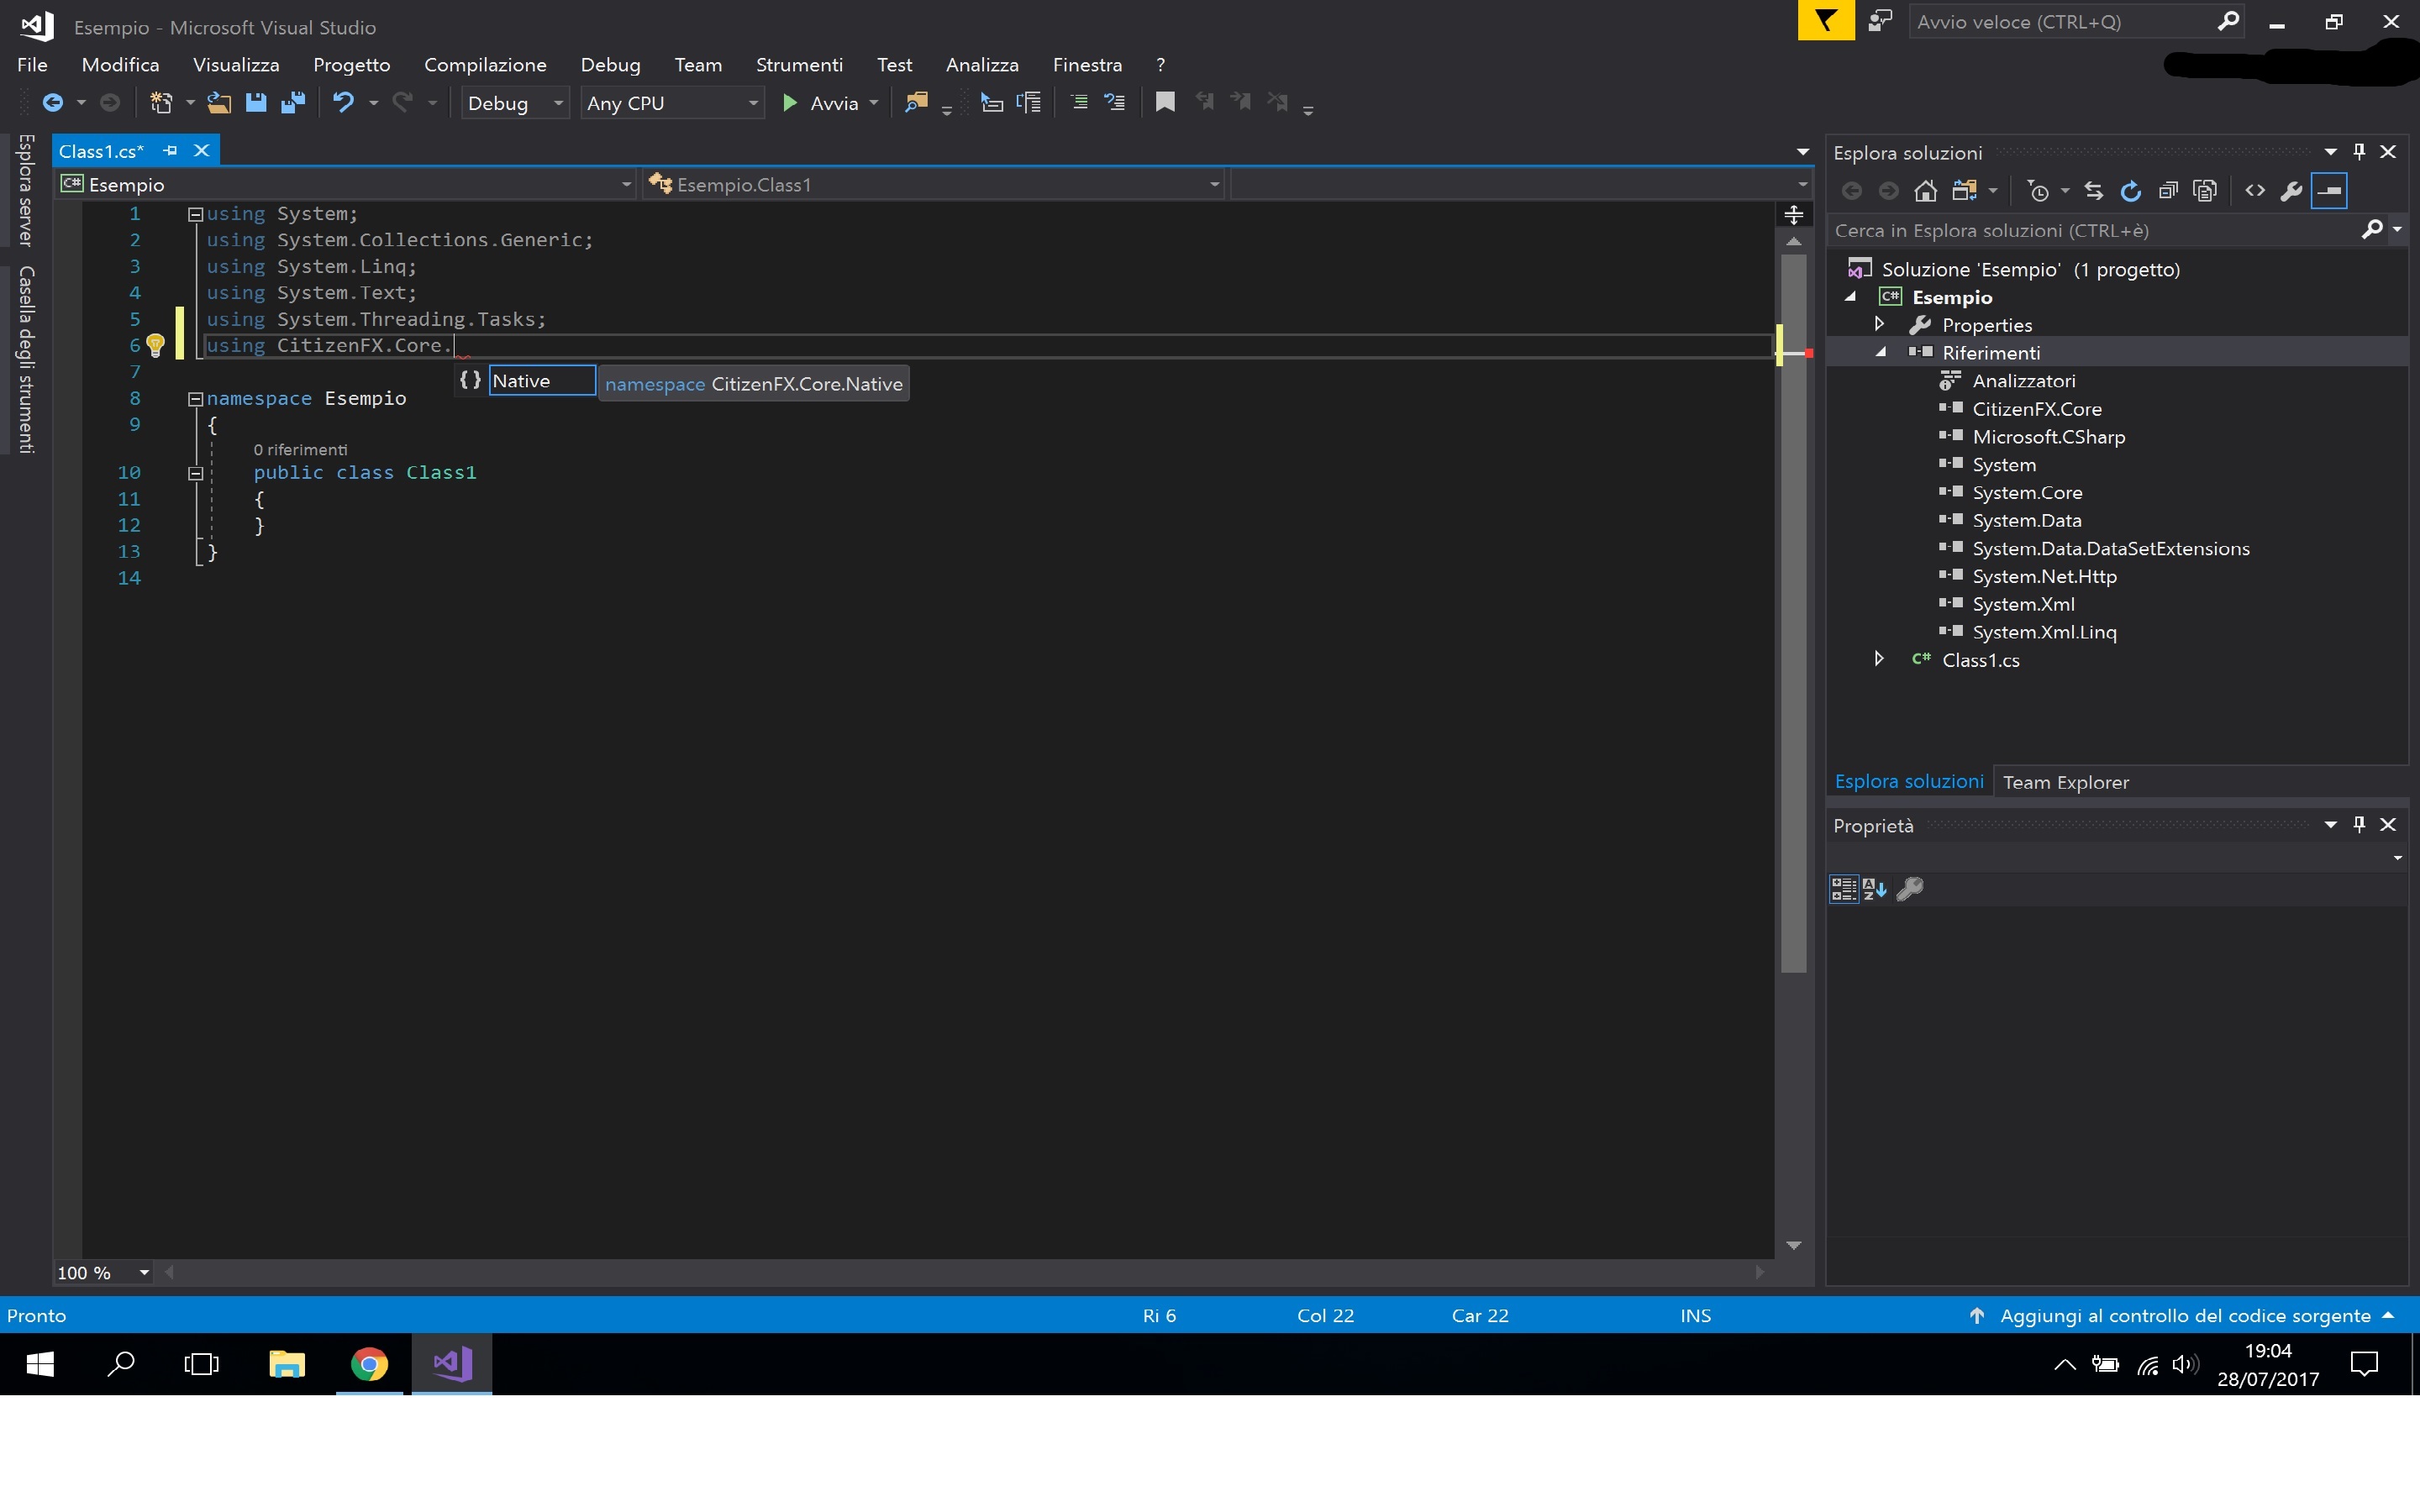The image size is (2420, 1512).
Task: Toggle Categorized view in the Proprietà panel
Action: [x=1844, y=889]
